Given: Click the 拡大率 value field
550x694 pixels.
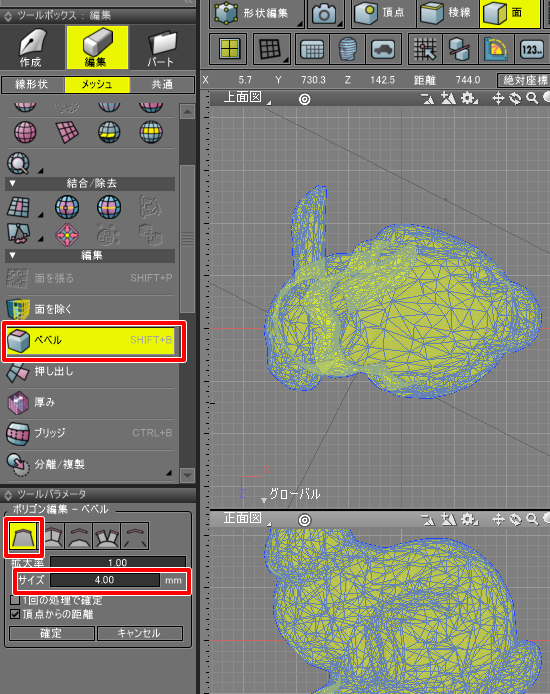Looking at the screenshot, I should pyautogui.click(x=118, y=563).
